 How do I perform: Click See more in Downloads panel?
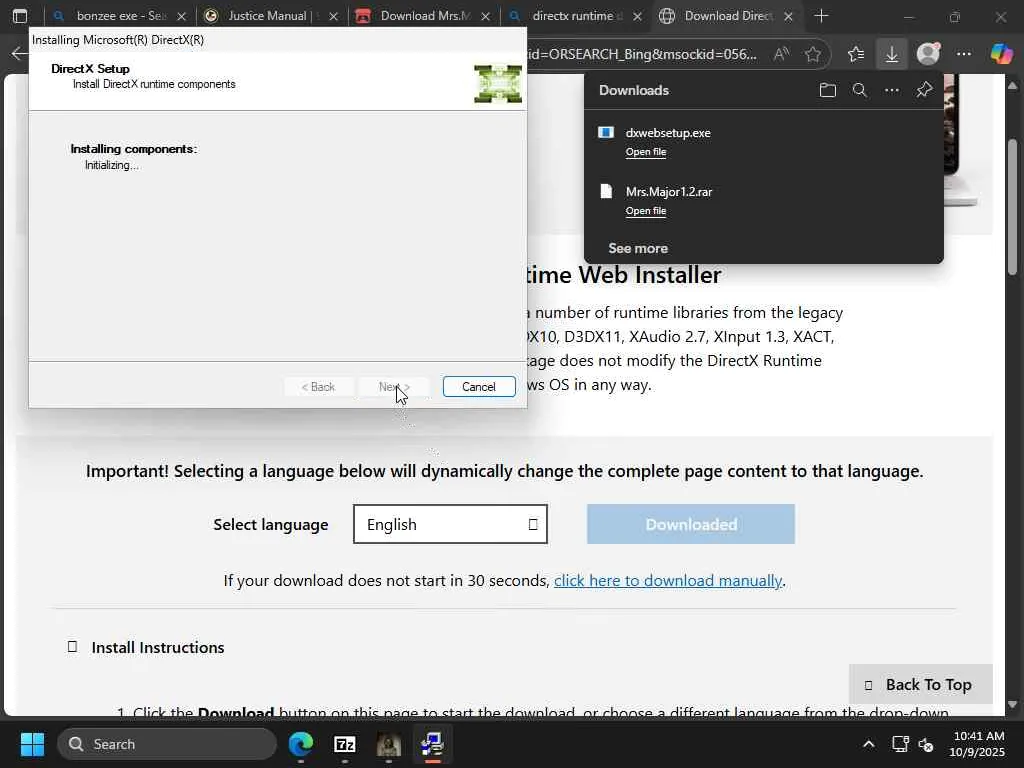pyautogui.click(x=637, y=248)
